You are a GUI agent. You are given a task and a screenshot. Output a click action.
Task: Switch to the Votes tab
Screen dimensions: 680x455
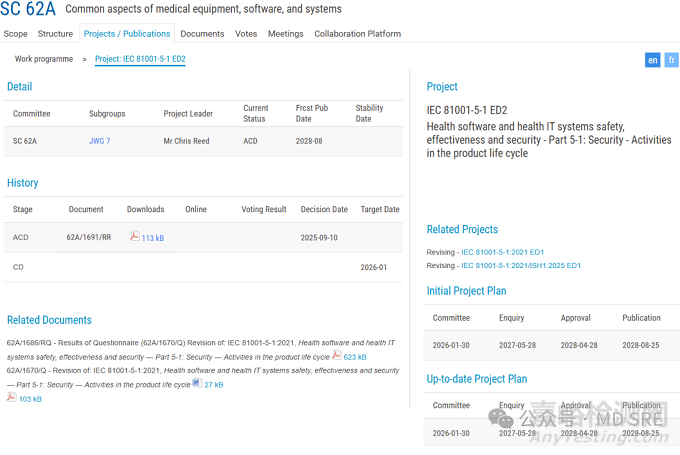(246, 34)
